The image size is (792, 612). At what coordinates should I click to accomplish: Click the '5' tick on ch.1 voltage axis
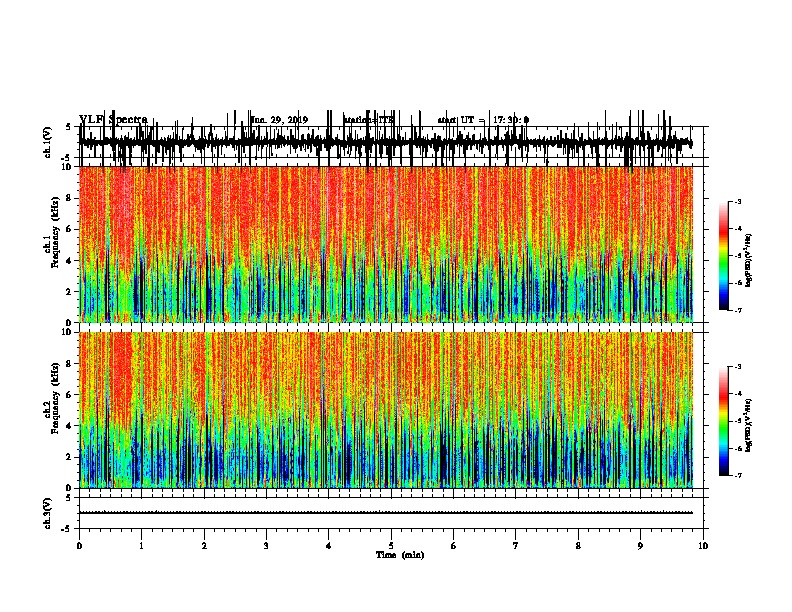point(68,127)
